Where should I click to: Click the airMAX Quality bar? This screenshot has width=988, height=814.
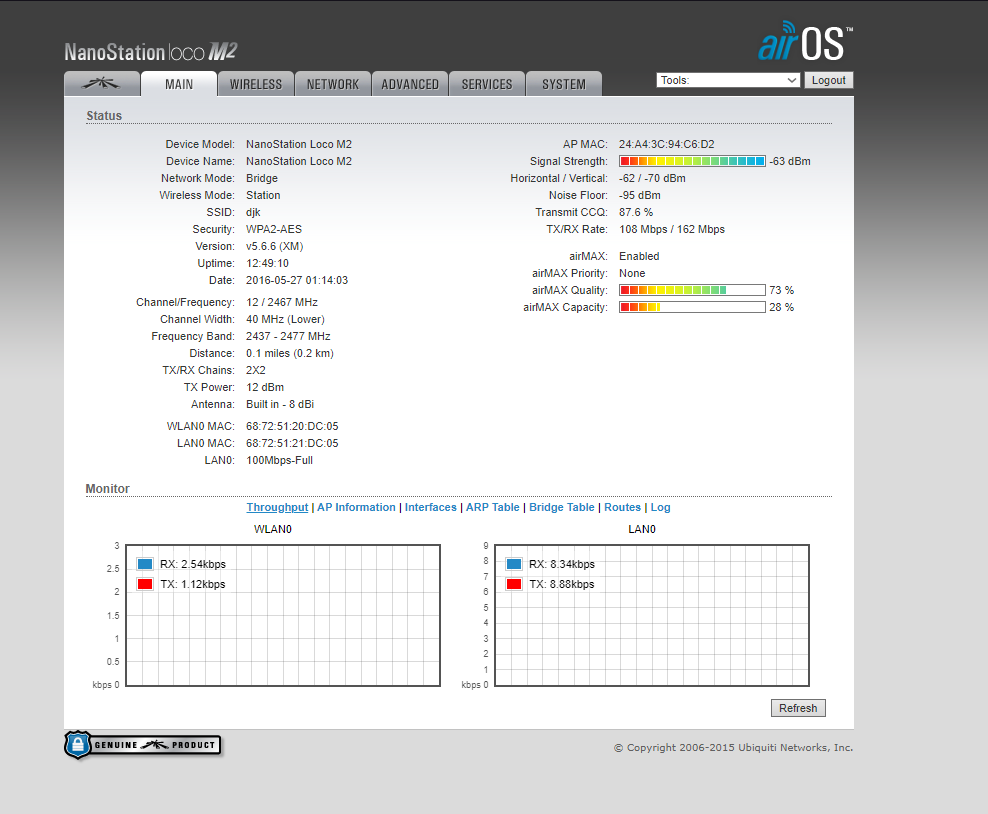click(692, 290)
